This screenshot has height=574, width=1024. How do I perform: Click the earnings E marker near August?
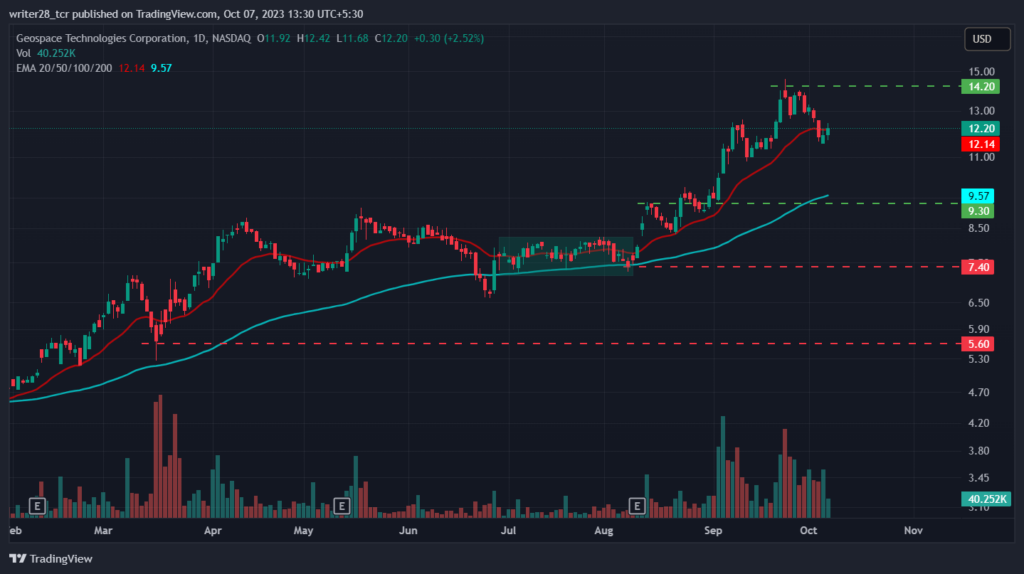[x=637, y=505]
